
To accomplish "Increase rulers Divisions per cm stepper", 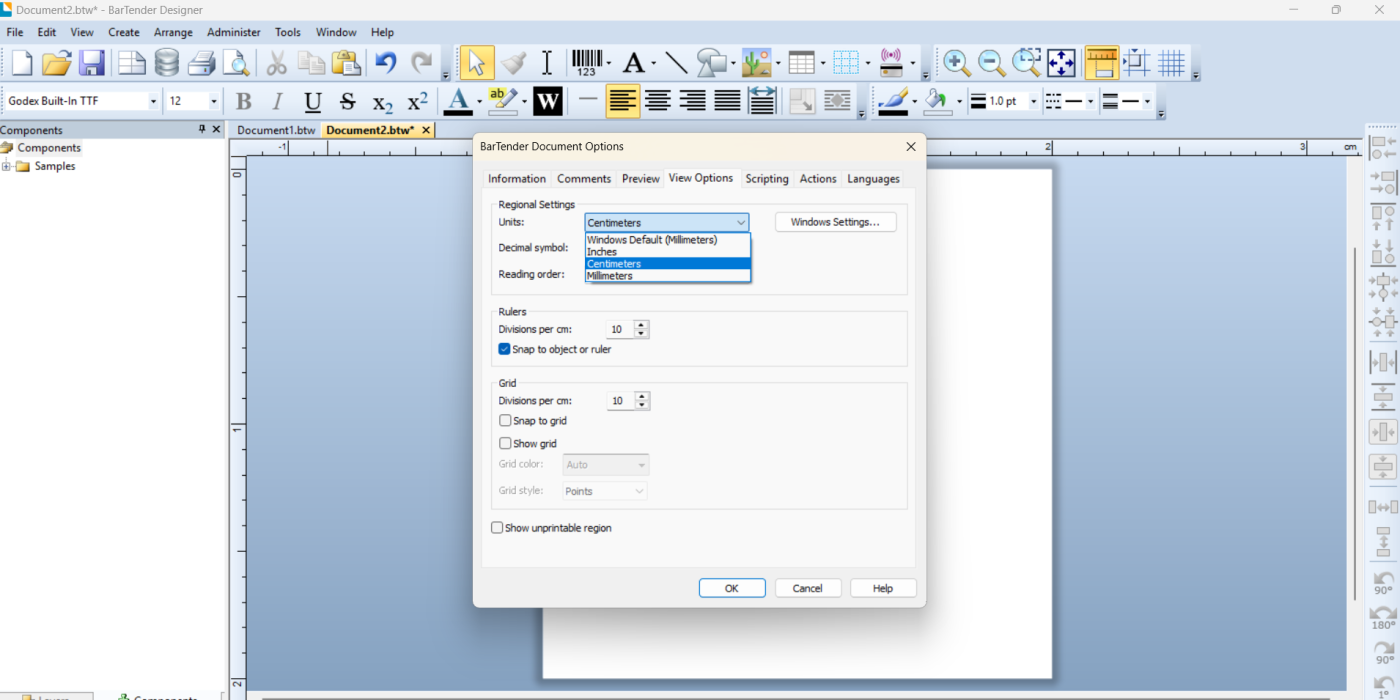I will coord(642,324).
